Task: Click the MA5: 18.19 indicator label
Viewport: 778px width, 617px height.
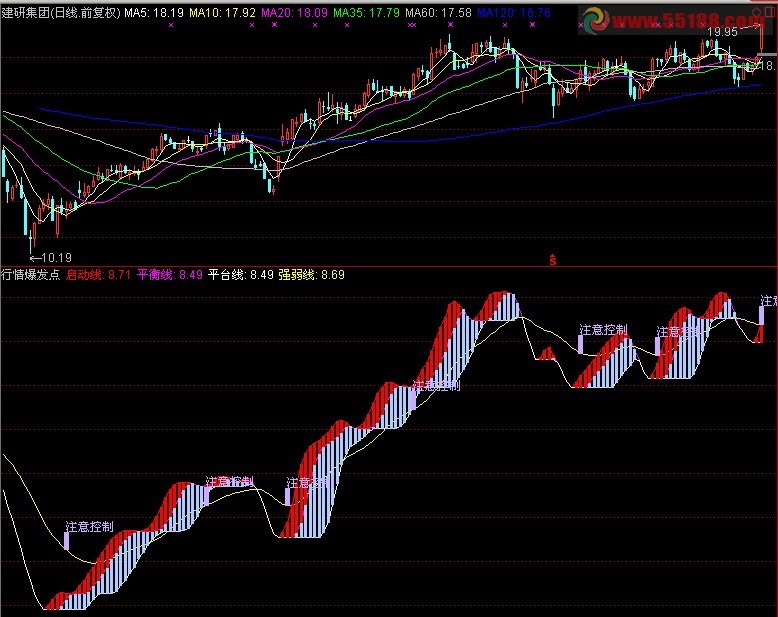Action: pyautogui.click(x=154, y=13)
